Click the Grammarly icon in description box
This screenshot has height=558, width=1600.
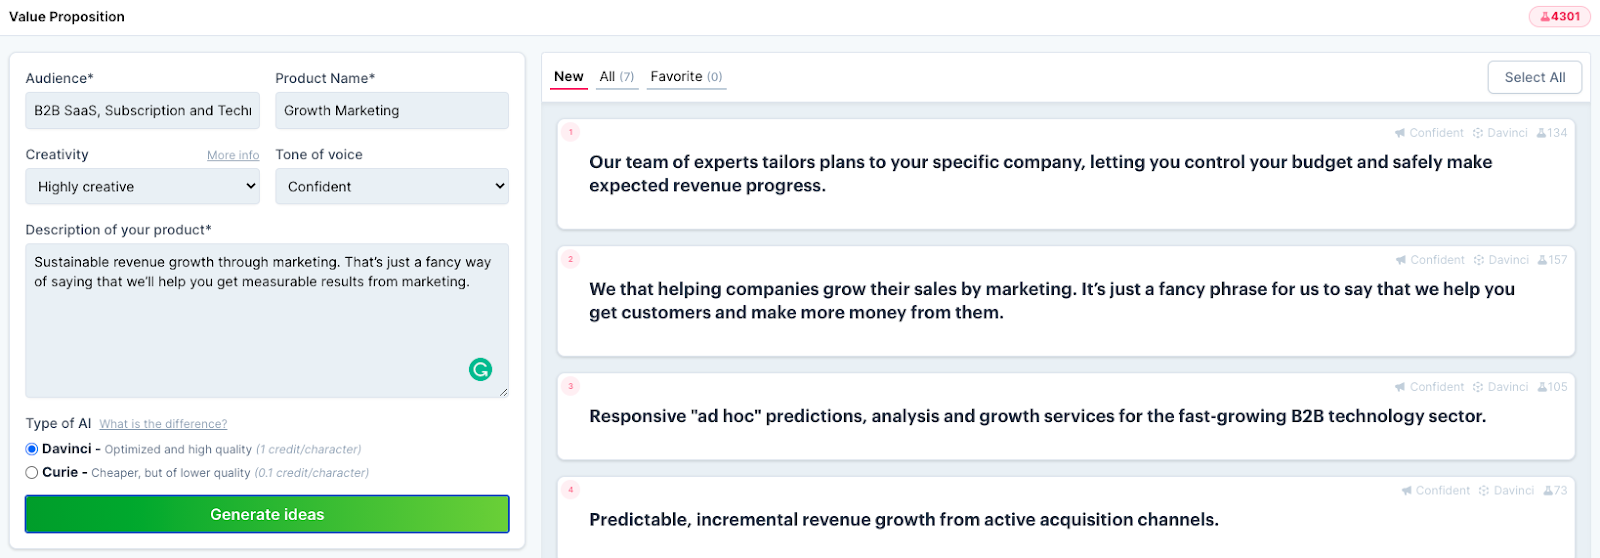click(480, 370)
